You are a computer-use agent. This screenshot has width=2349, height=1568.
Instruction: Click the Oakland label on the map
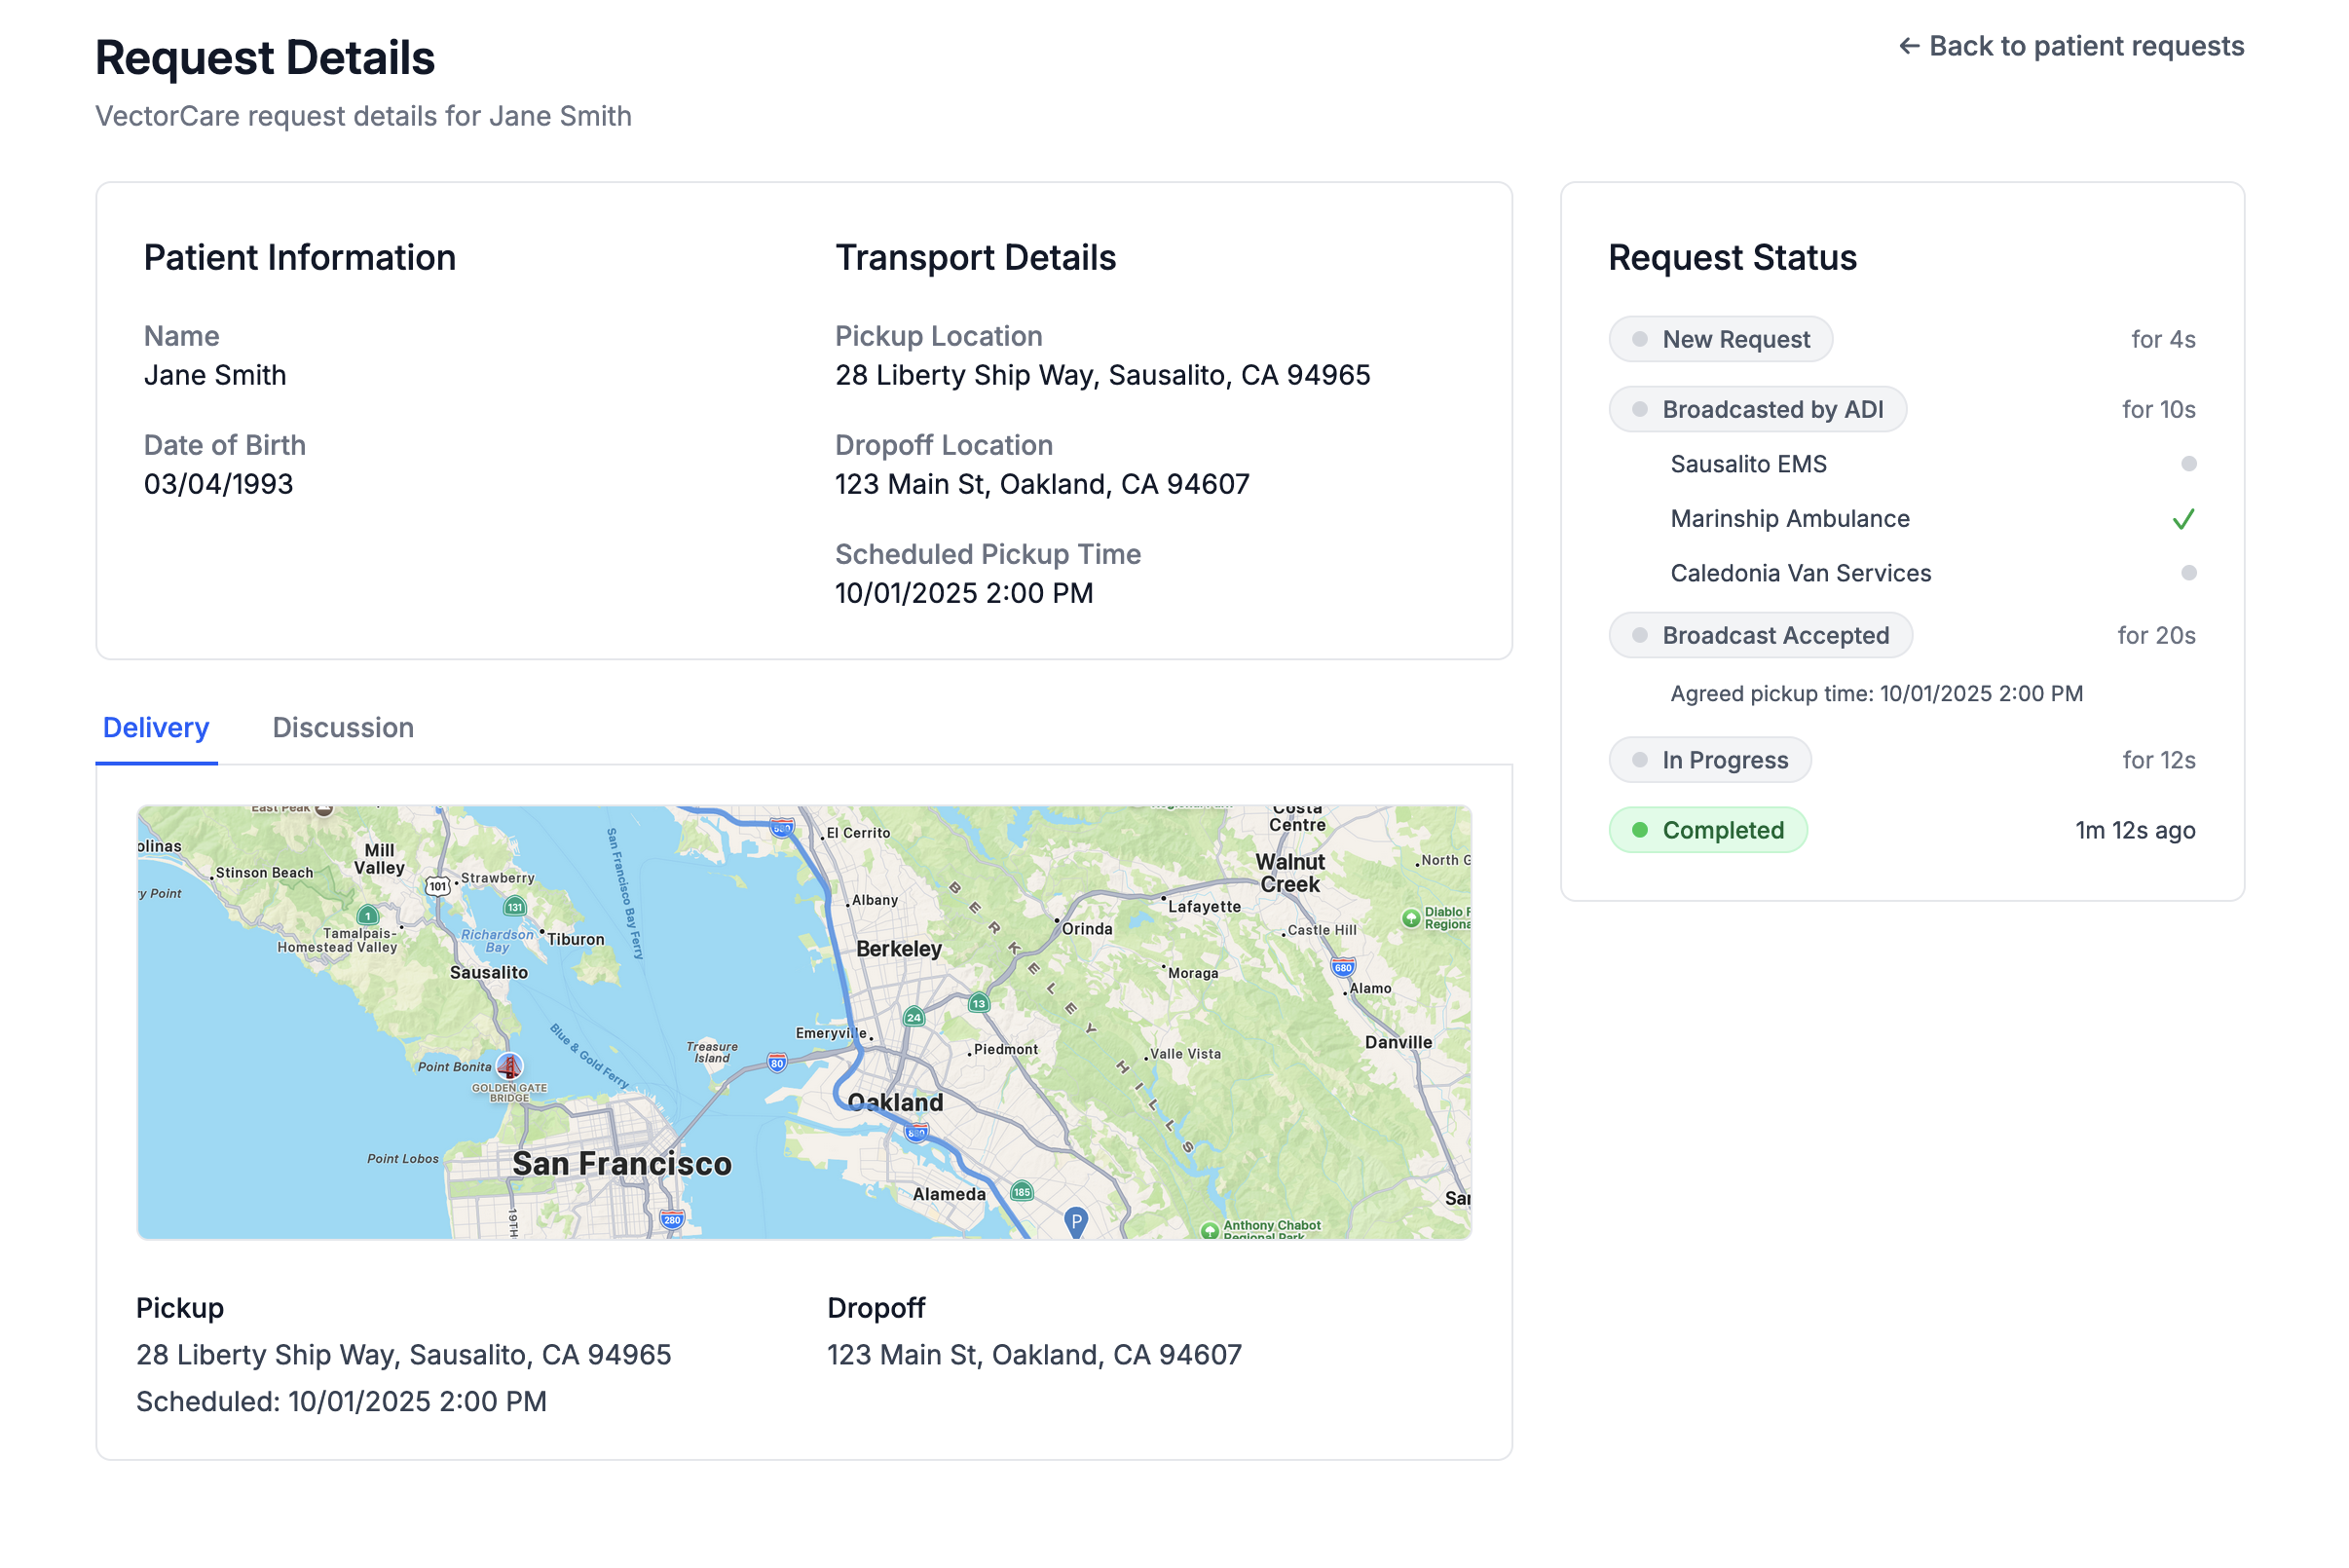click(x=896, y=1102)
